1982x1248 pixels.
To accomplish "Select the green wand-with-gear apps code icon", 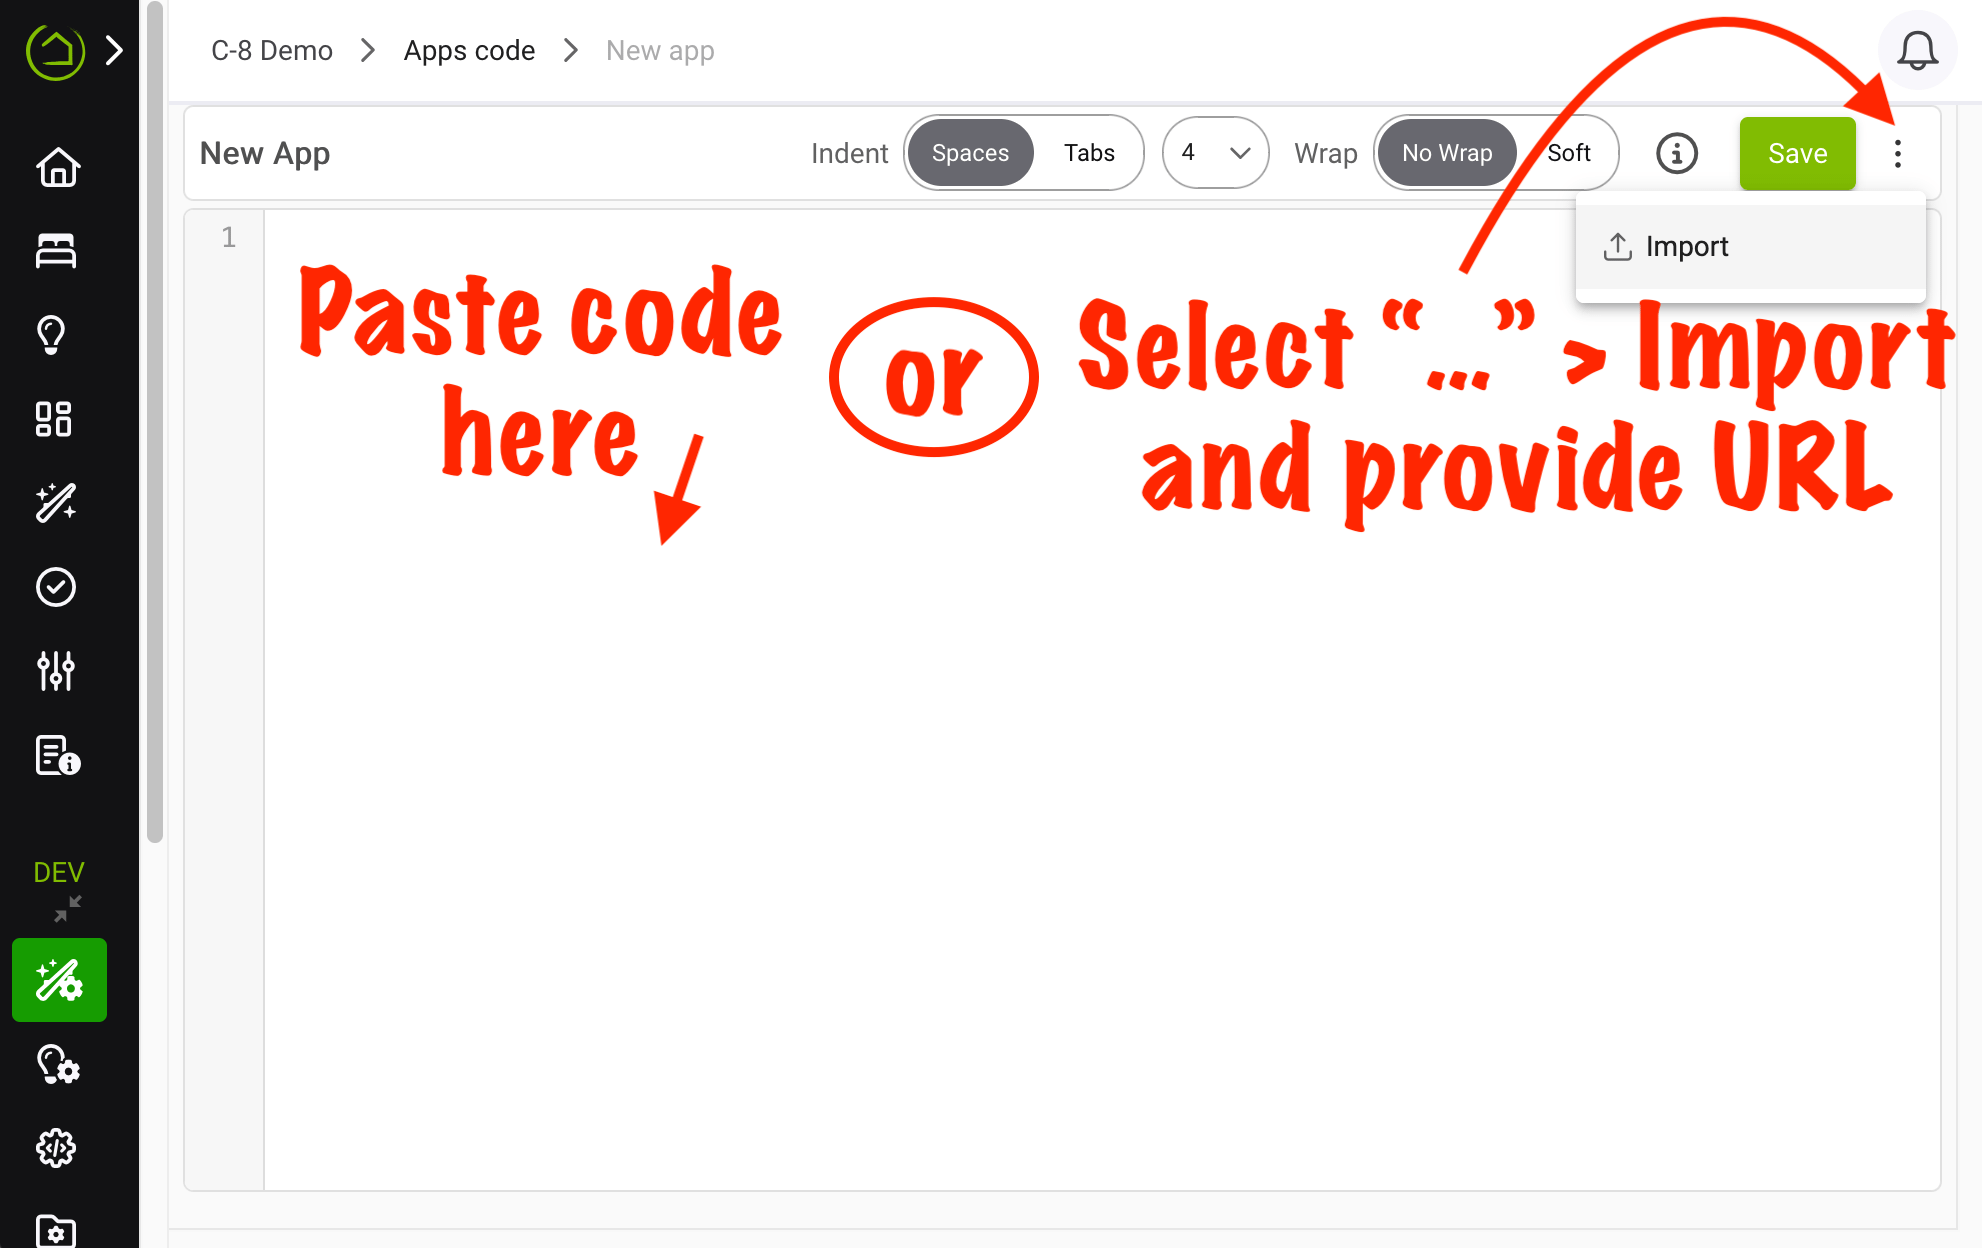I will point(59,980).
